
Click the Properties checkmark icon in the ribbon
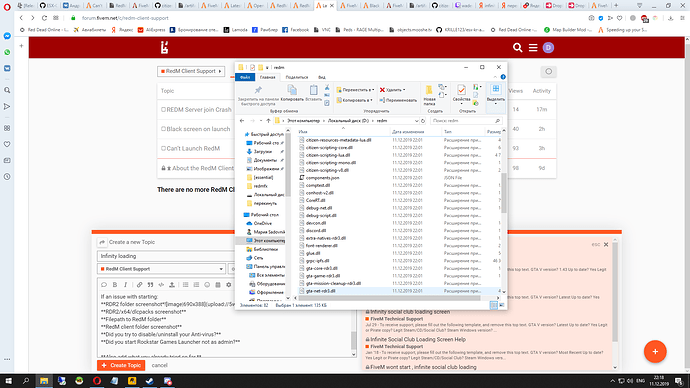pos(461,90)
